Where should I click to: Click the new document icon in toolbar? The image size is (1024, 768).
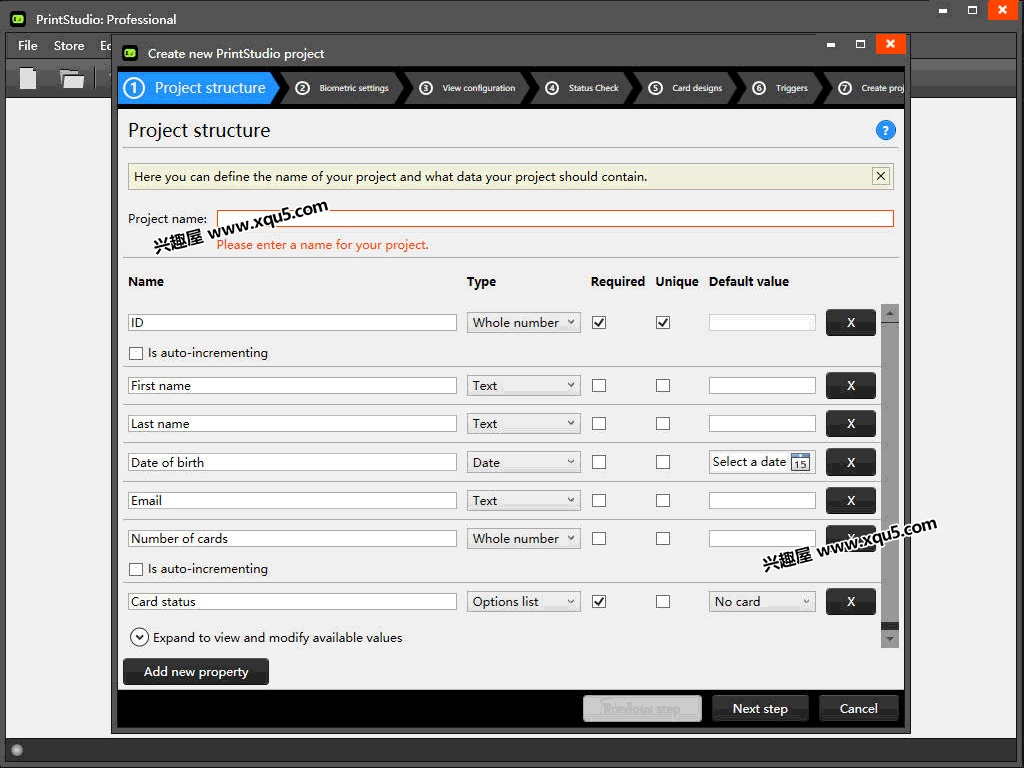pos(27,78)
